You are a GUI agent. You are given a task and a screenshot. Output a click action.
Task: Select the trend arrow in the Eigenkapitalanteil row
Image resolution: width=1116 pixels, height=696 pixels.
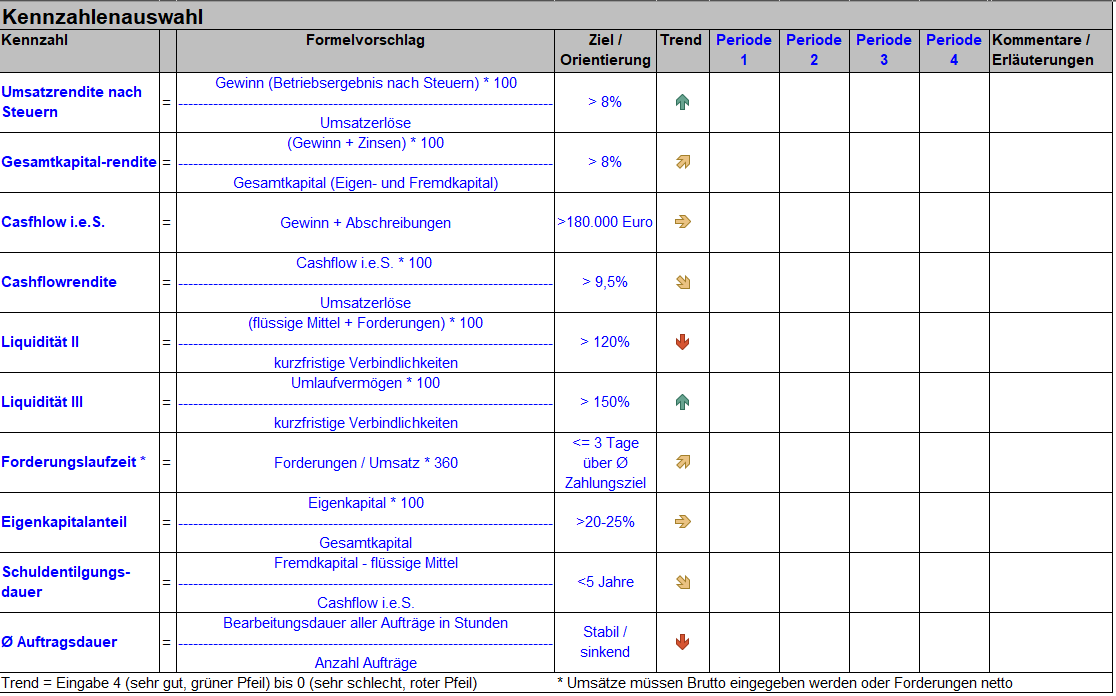pyautogui.click(x=683, y=522)
